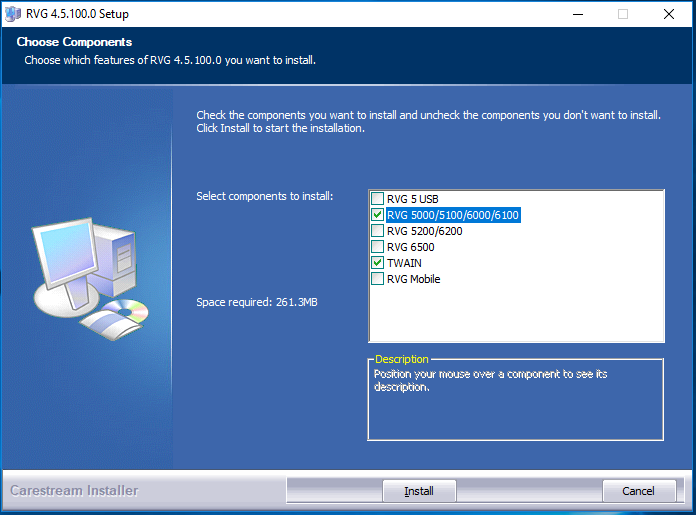Viewport: 696px width, 515px height.
Task: Select the TWAIN label in components list
Action: (404, 263)
